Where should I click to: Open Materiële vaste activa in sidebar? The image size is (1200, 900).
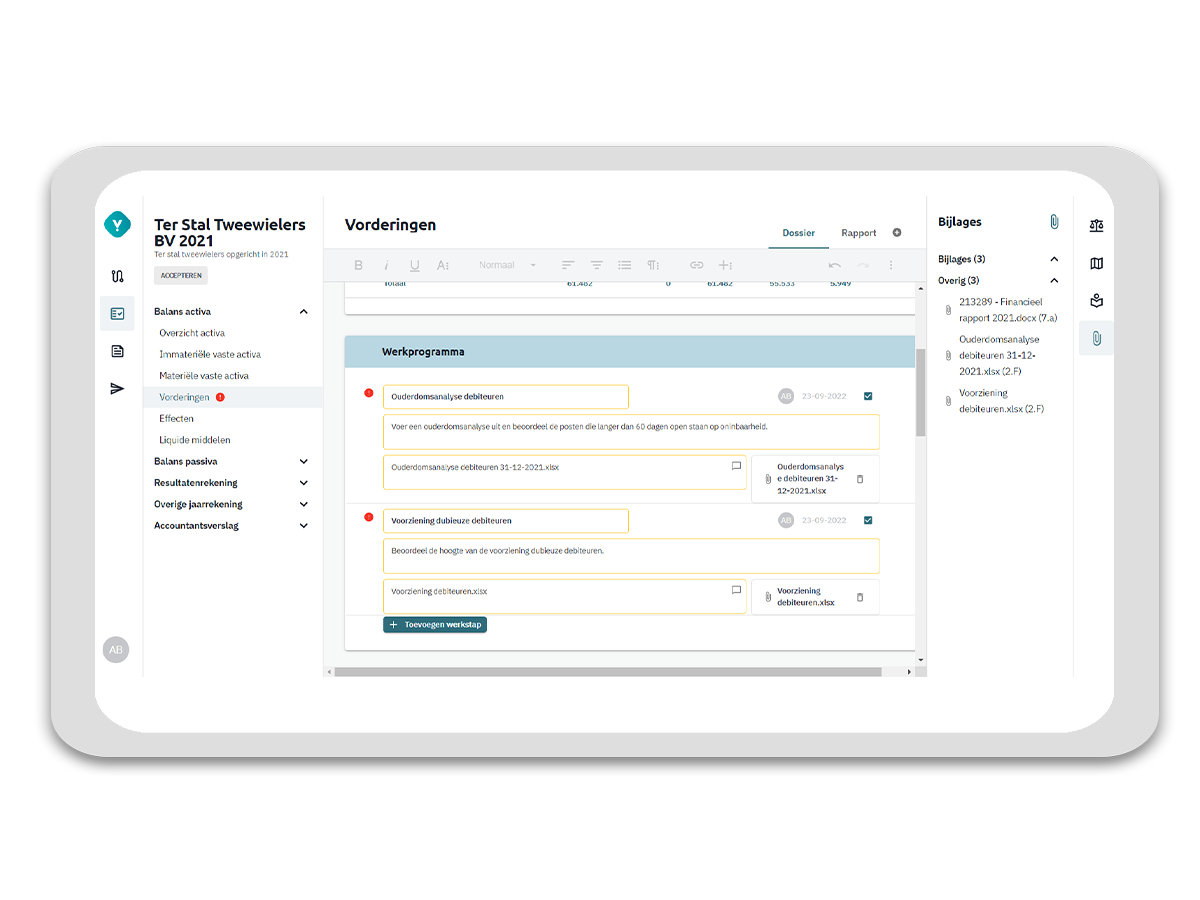tap(204, 376)
